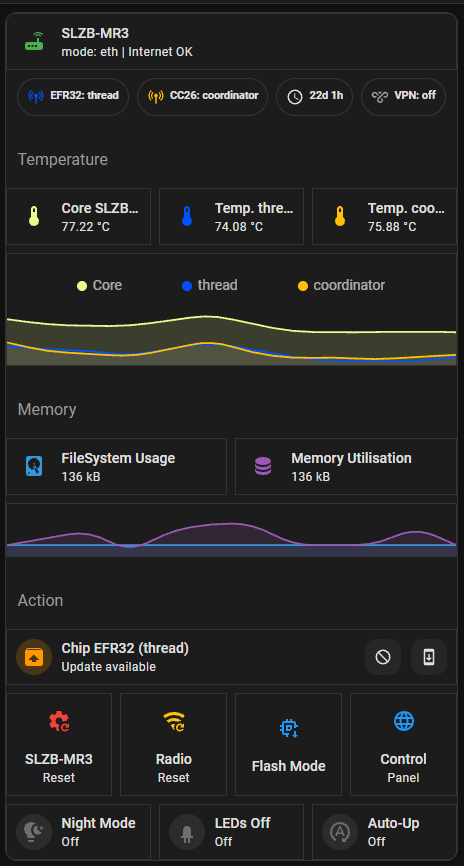
Task: Toggle Night Mode on
Action: coord(78,832)
